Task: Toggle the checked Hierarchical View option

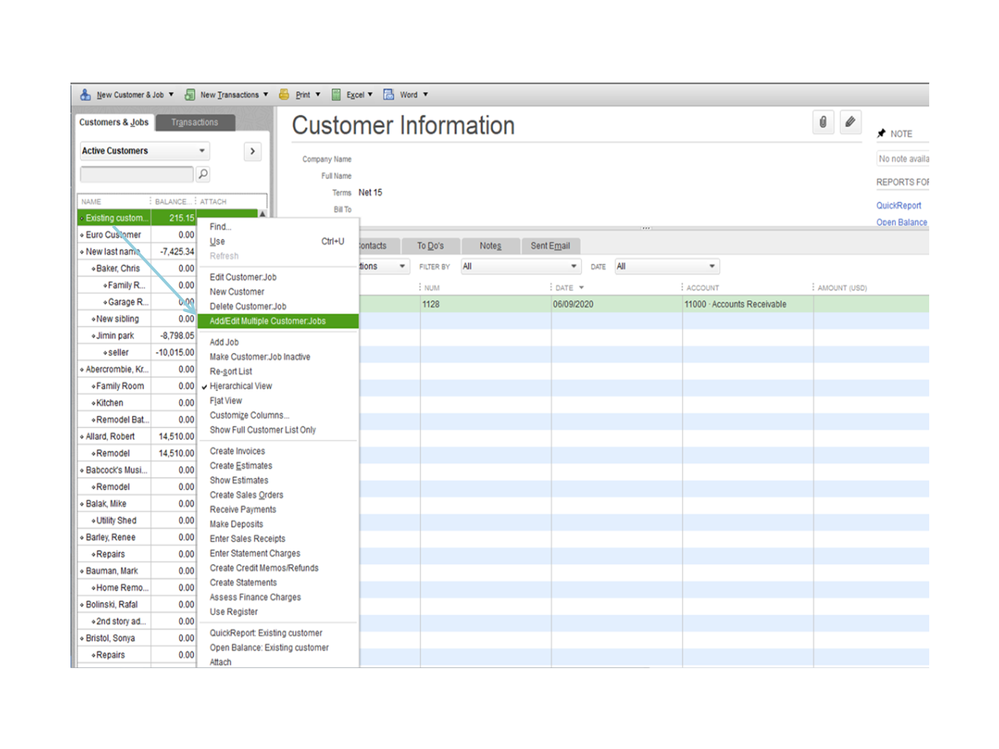Action: click(x=240, y=386)
